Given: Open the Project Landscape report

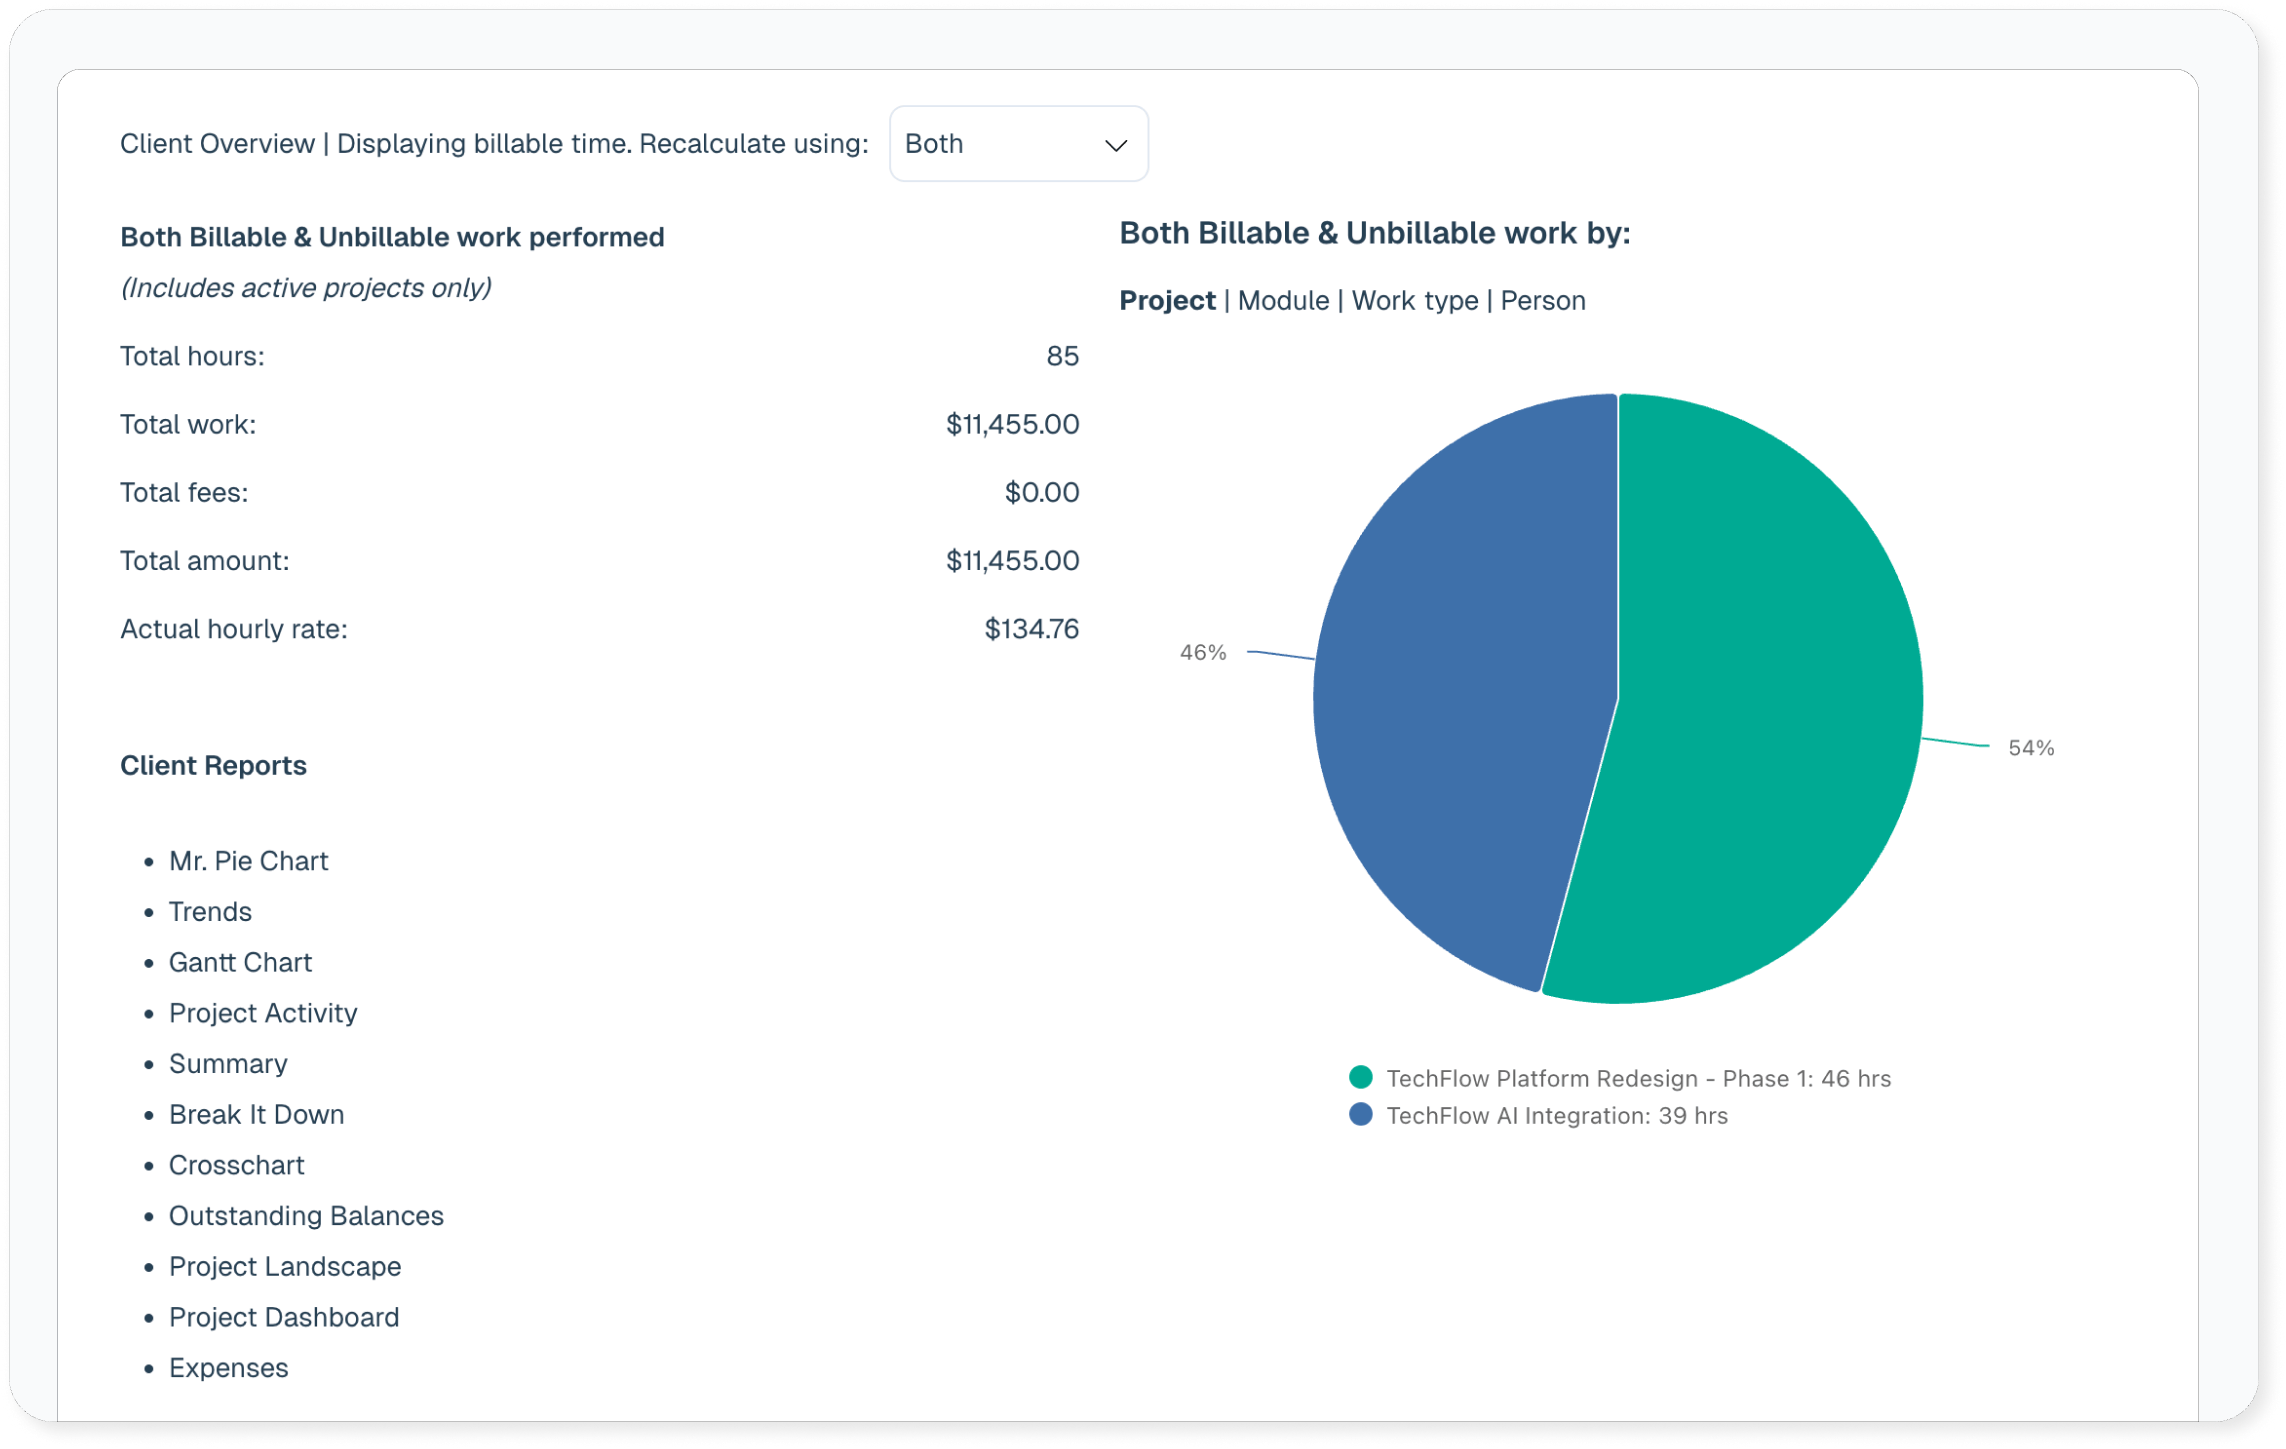Looking at the screenshot, I should [x=285, y=1267].
